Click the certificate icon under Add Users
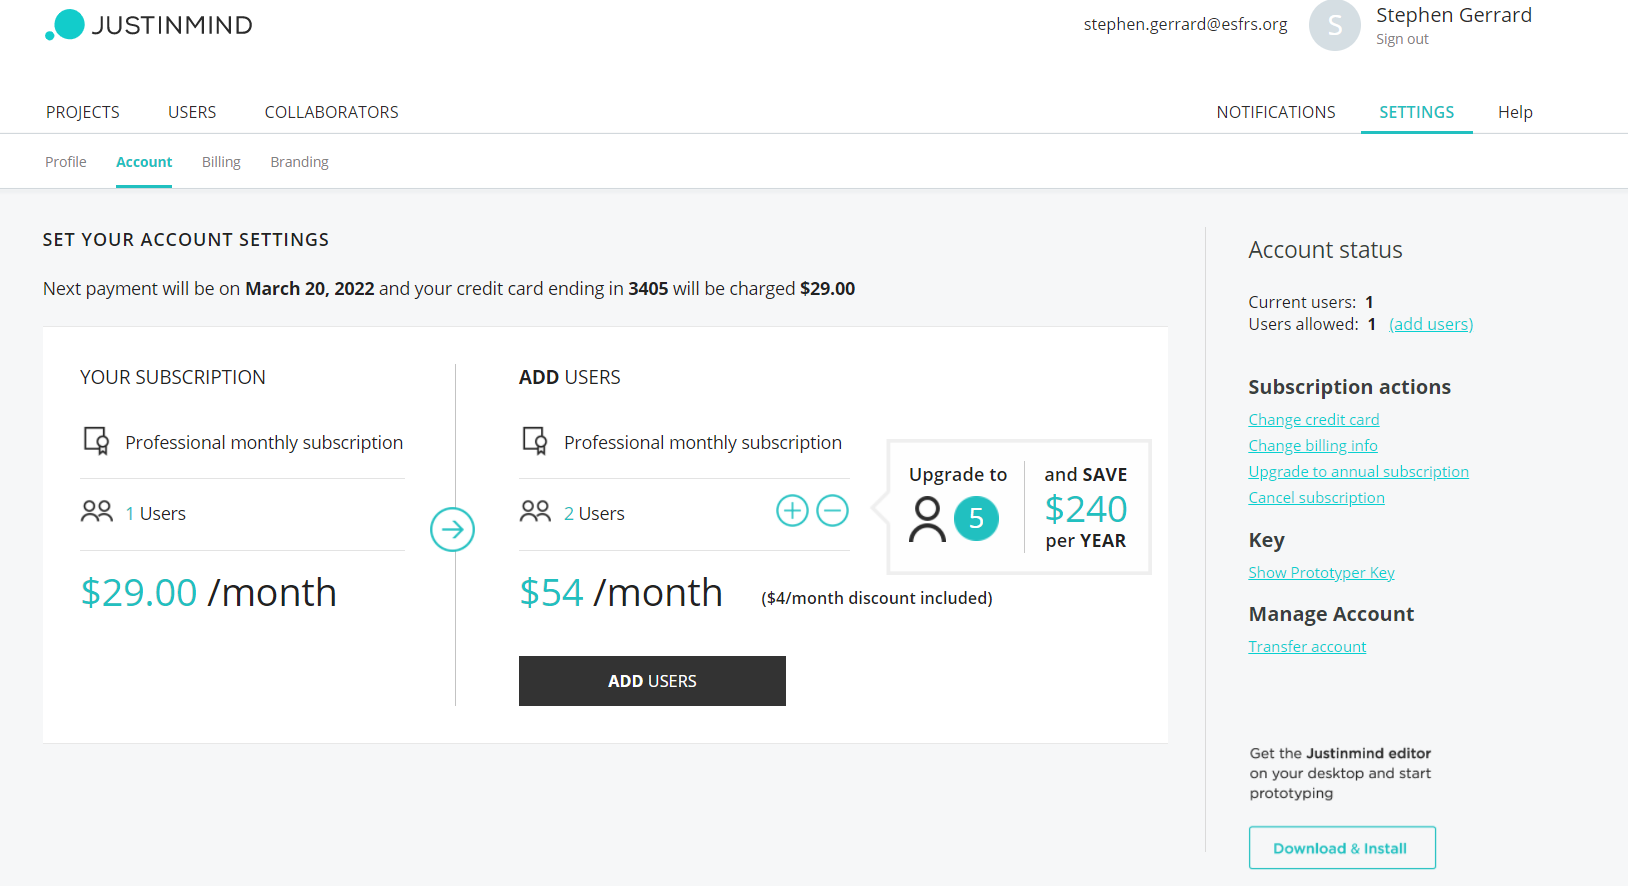Image resolution: width=1628 pixels, height=886 pixels. click(535, 441)
